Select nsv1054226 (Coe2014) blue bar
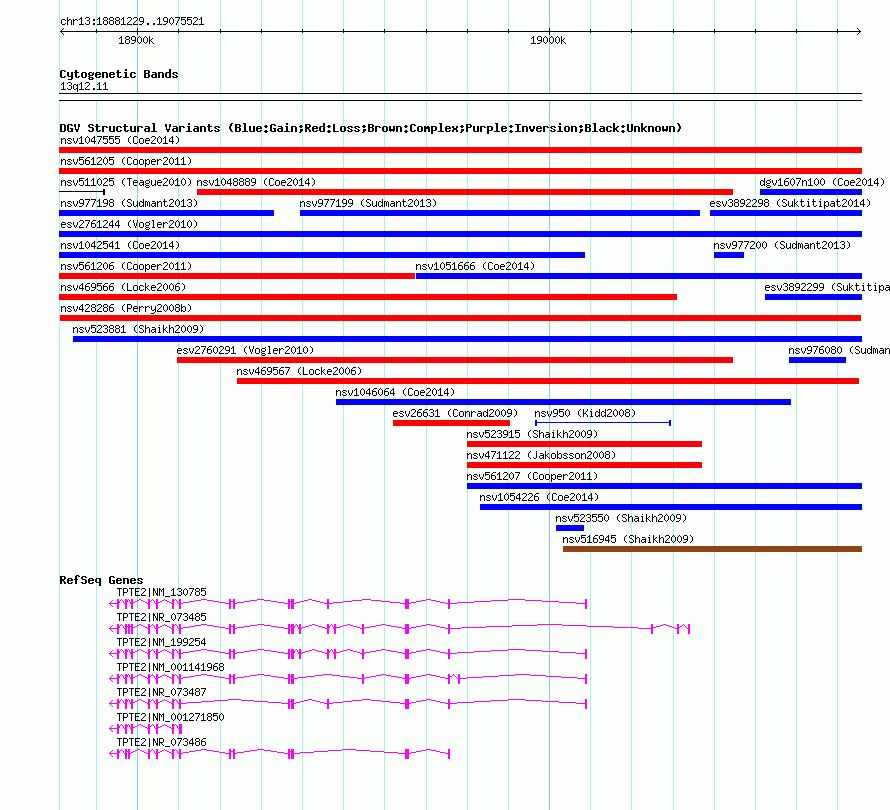 [x=671, y=507]
